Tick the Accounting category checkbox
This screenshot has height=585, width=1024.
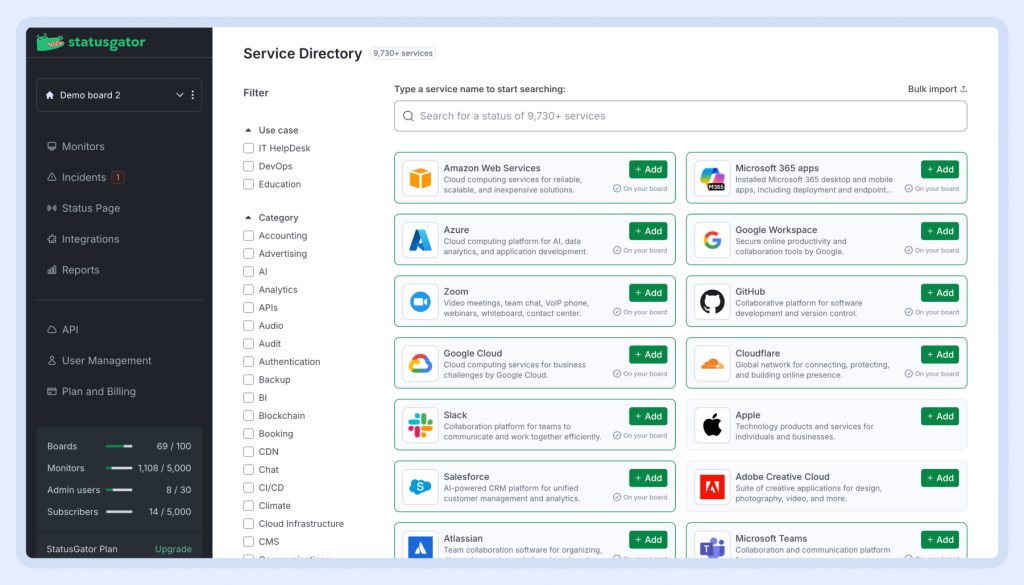coord(248,236)
